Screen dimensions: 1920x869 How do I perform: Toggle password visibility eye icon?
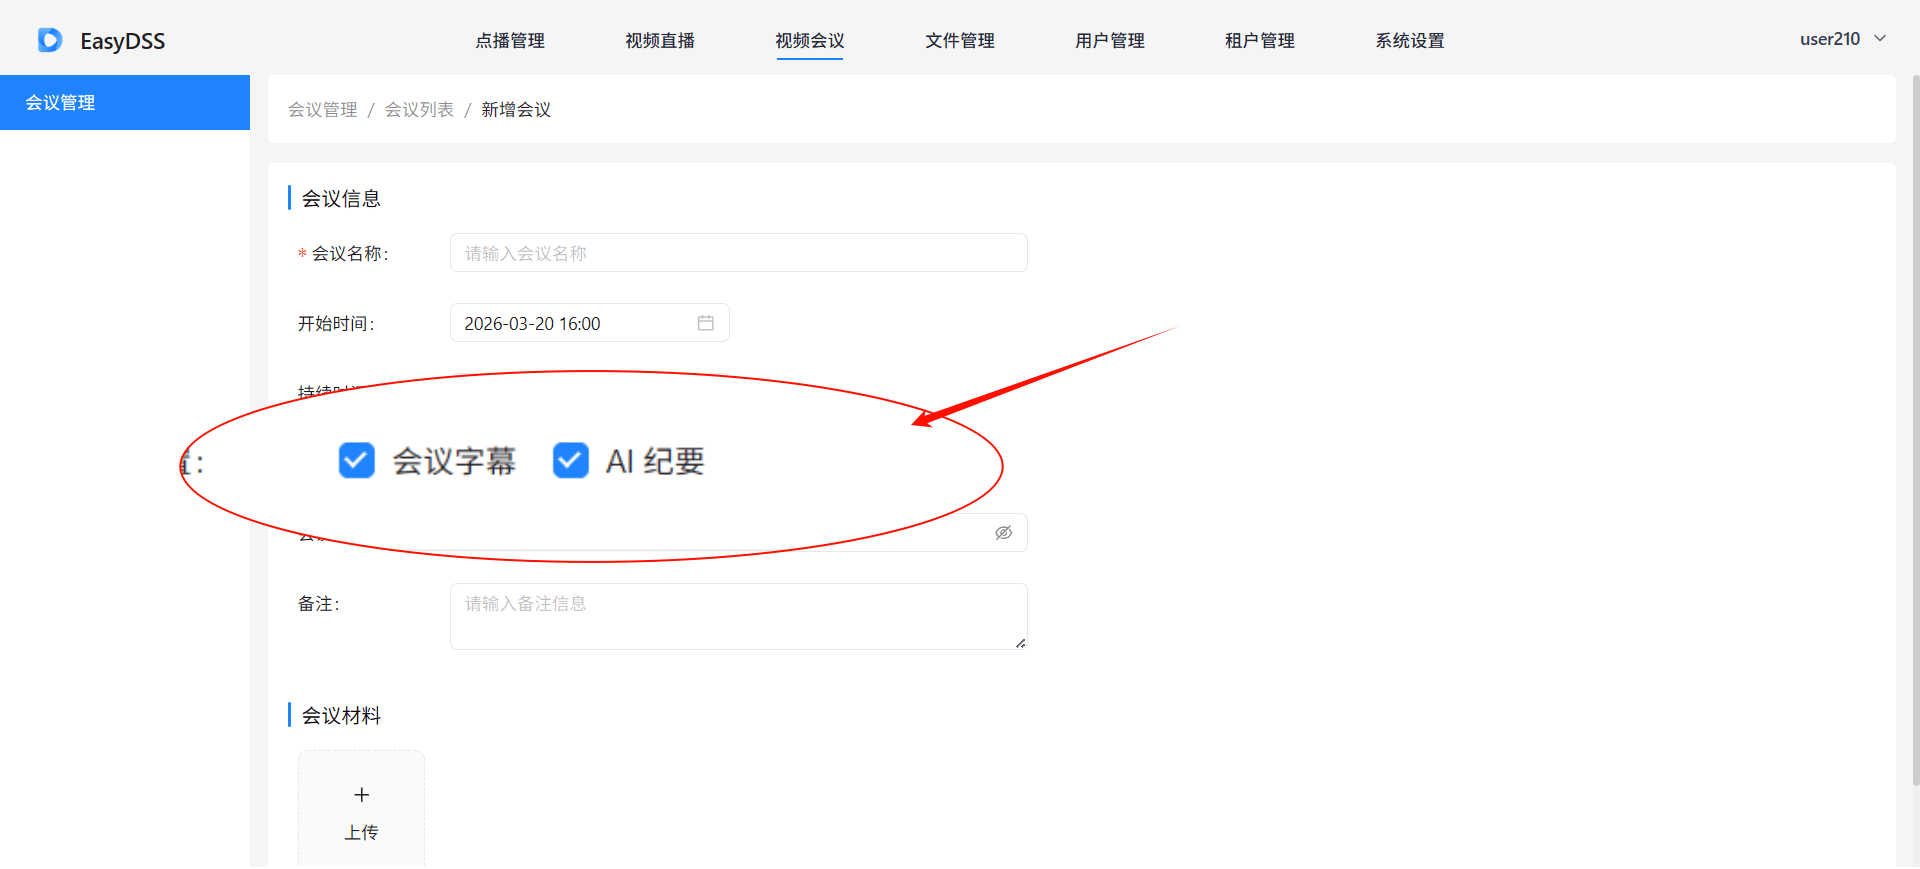pos(1003,533)
